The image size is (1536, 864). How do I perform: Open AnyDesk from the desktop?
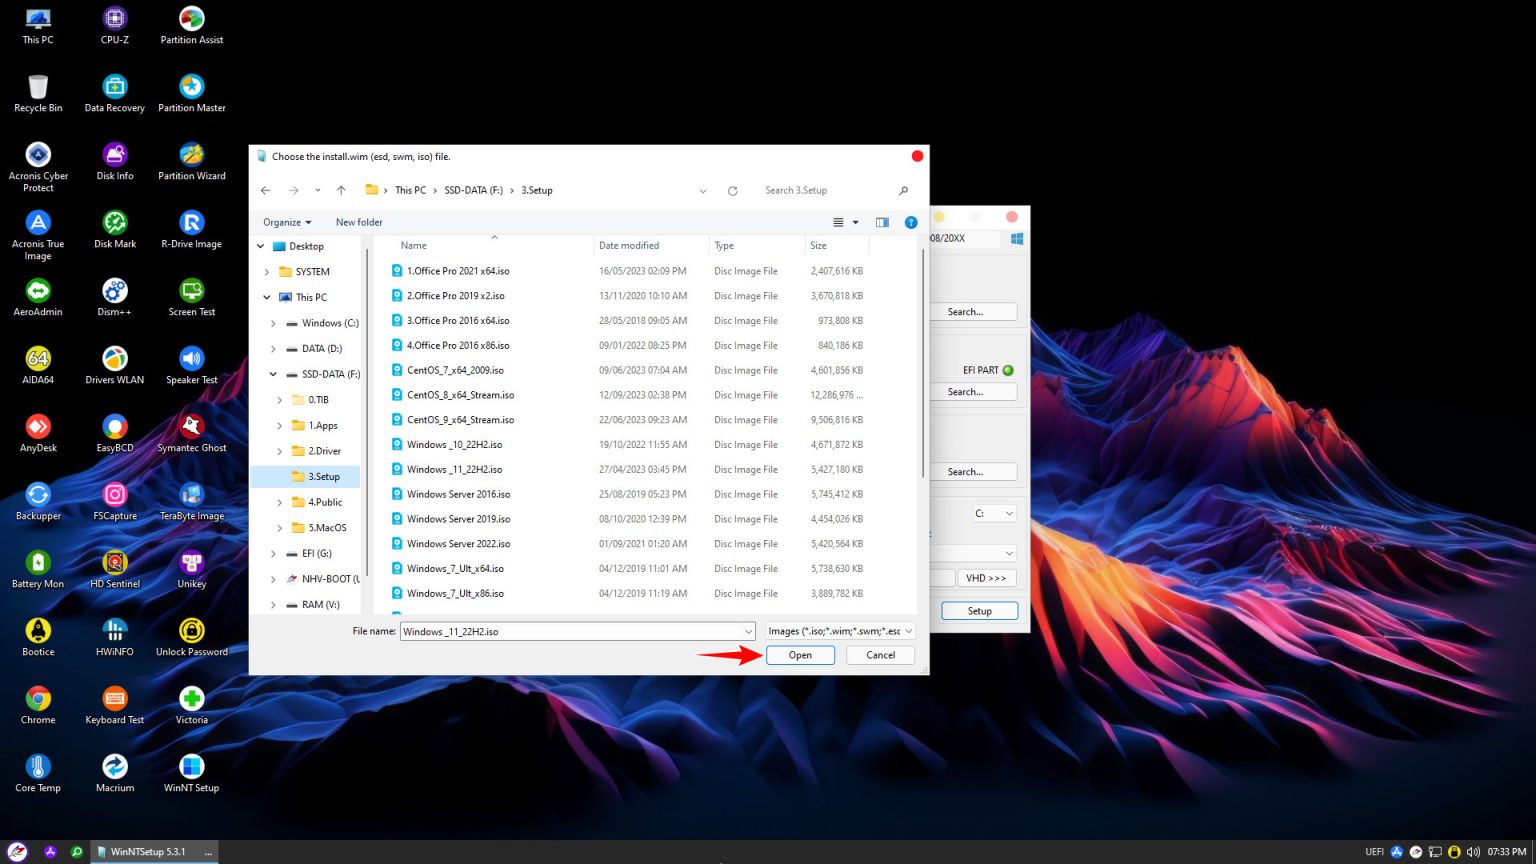click(38, 426)
